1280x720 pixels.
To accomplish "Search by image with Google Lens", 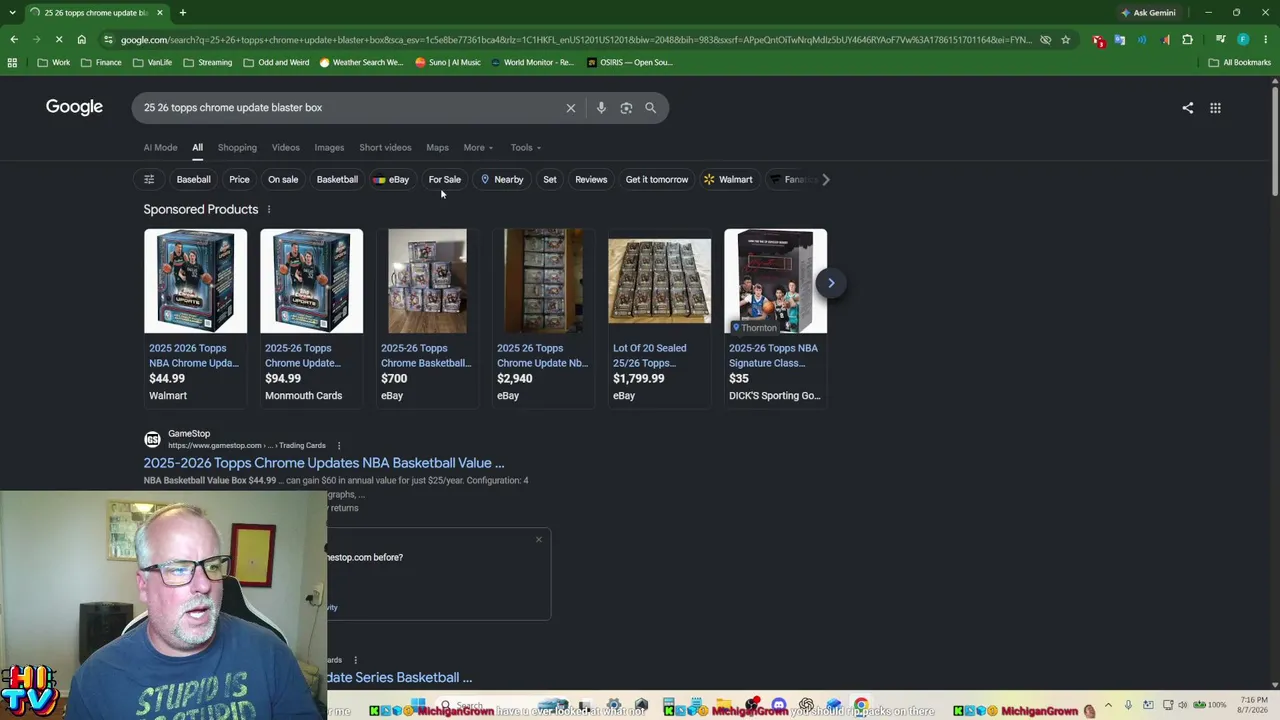I will (626, 108).
